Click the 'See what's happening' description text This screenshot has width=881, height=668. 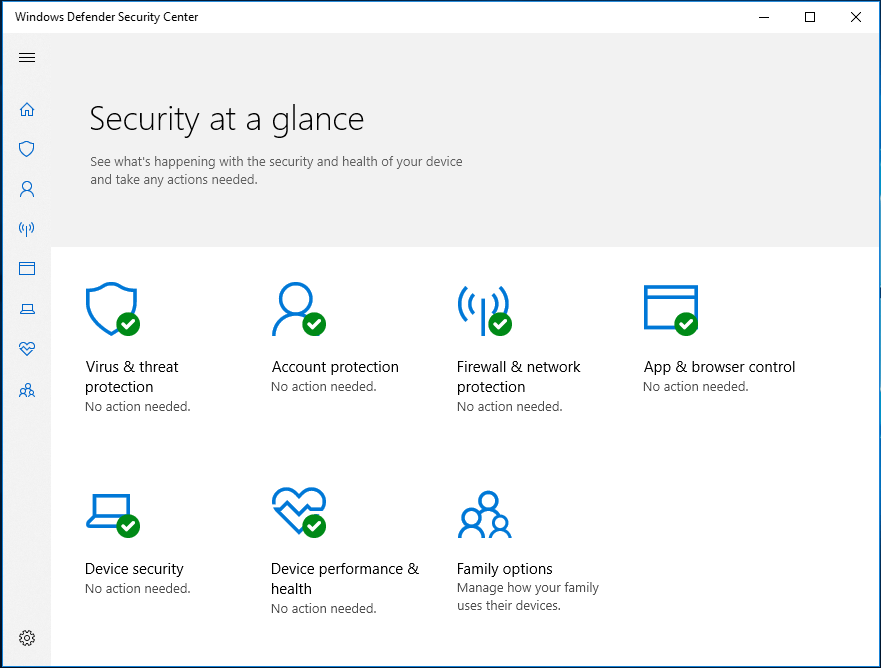tap(276, 170)
